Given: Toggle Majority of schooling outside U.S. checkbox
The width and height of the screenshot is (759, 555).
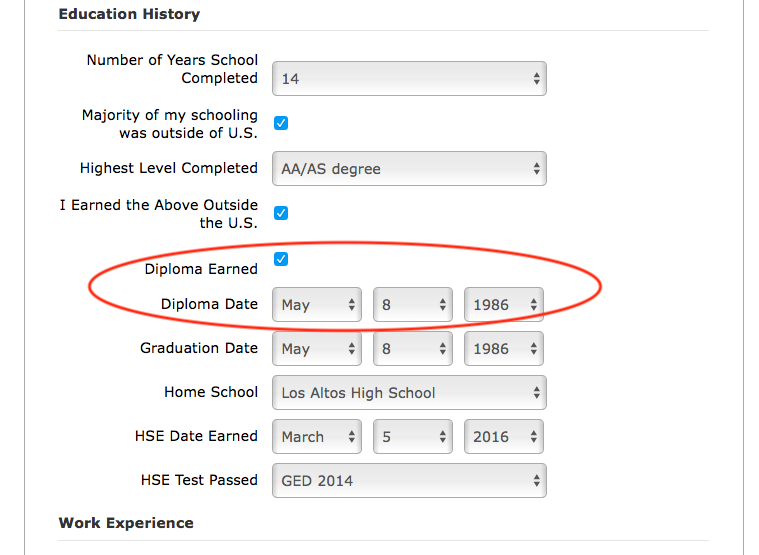Looking at the screenshot, I should click(x=281, y=123).
